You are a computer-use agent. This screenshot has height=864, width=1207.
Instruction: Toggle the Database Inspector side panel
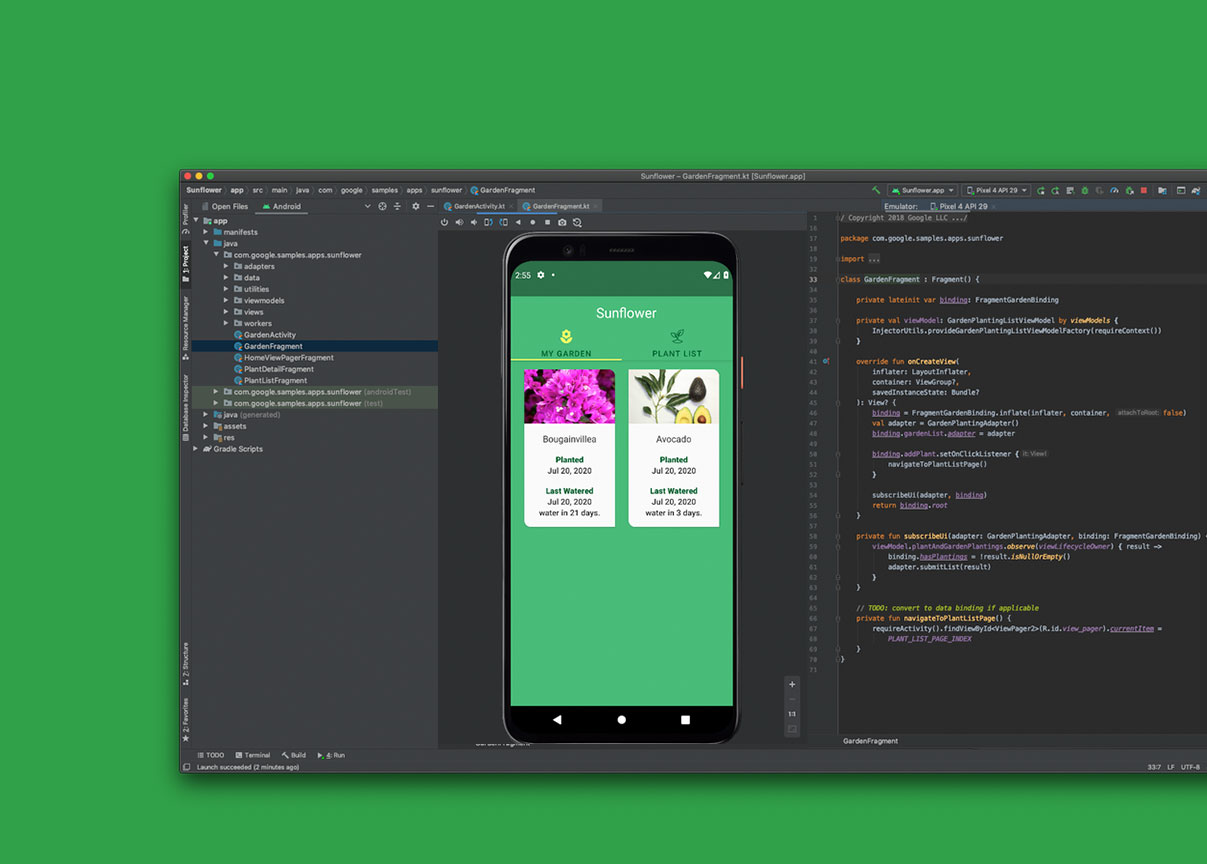pyautogui.click(x=185, y=408)
